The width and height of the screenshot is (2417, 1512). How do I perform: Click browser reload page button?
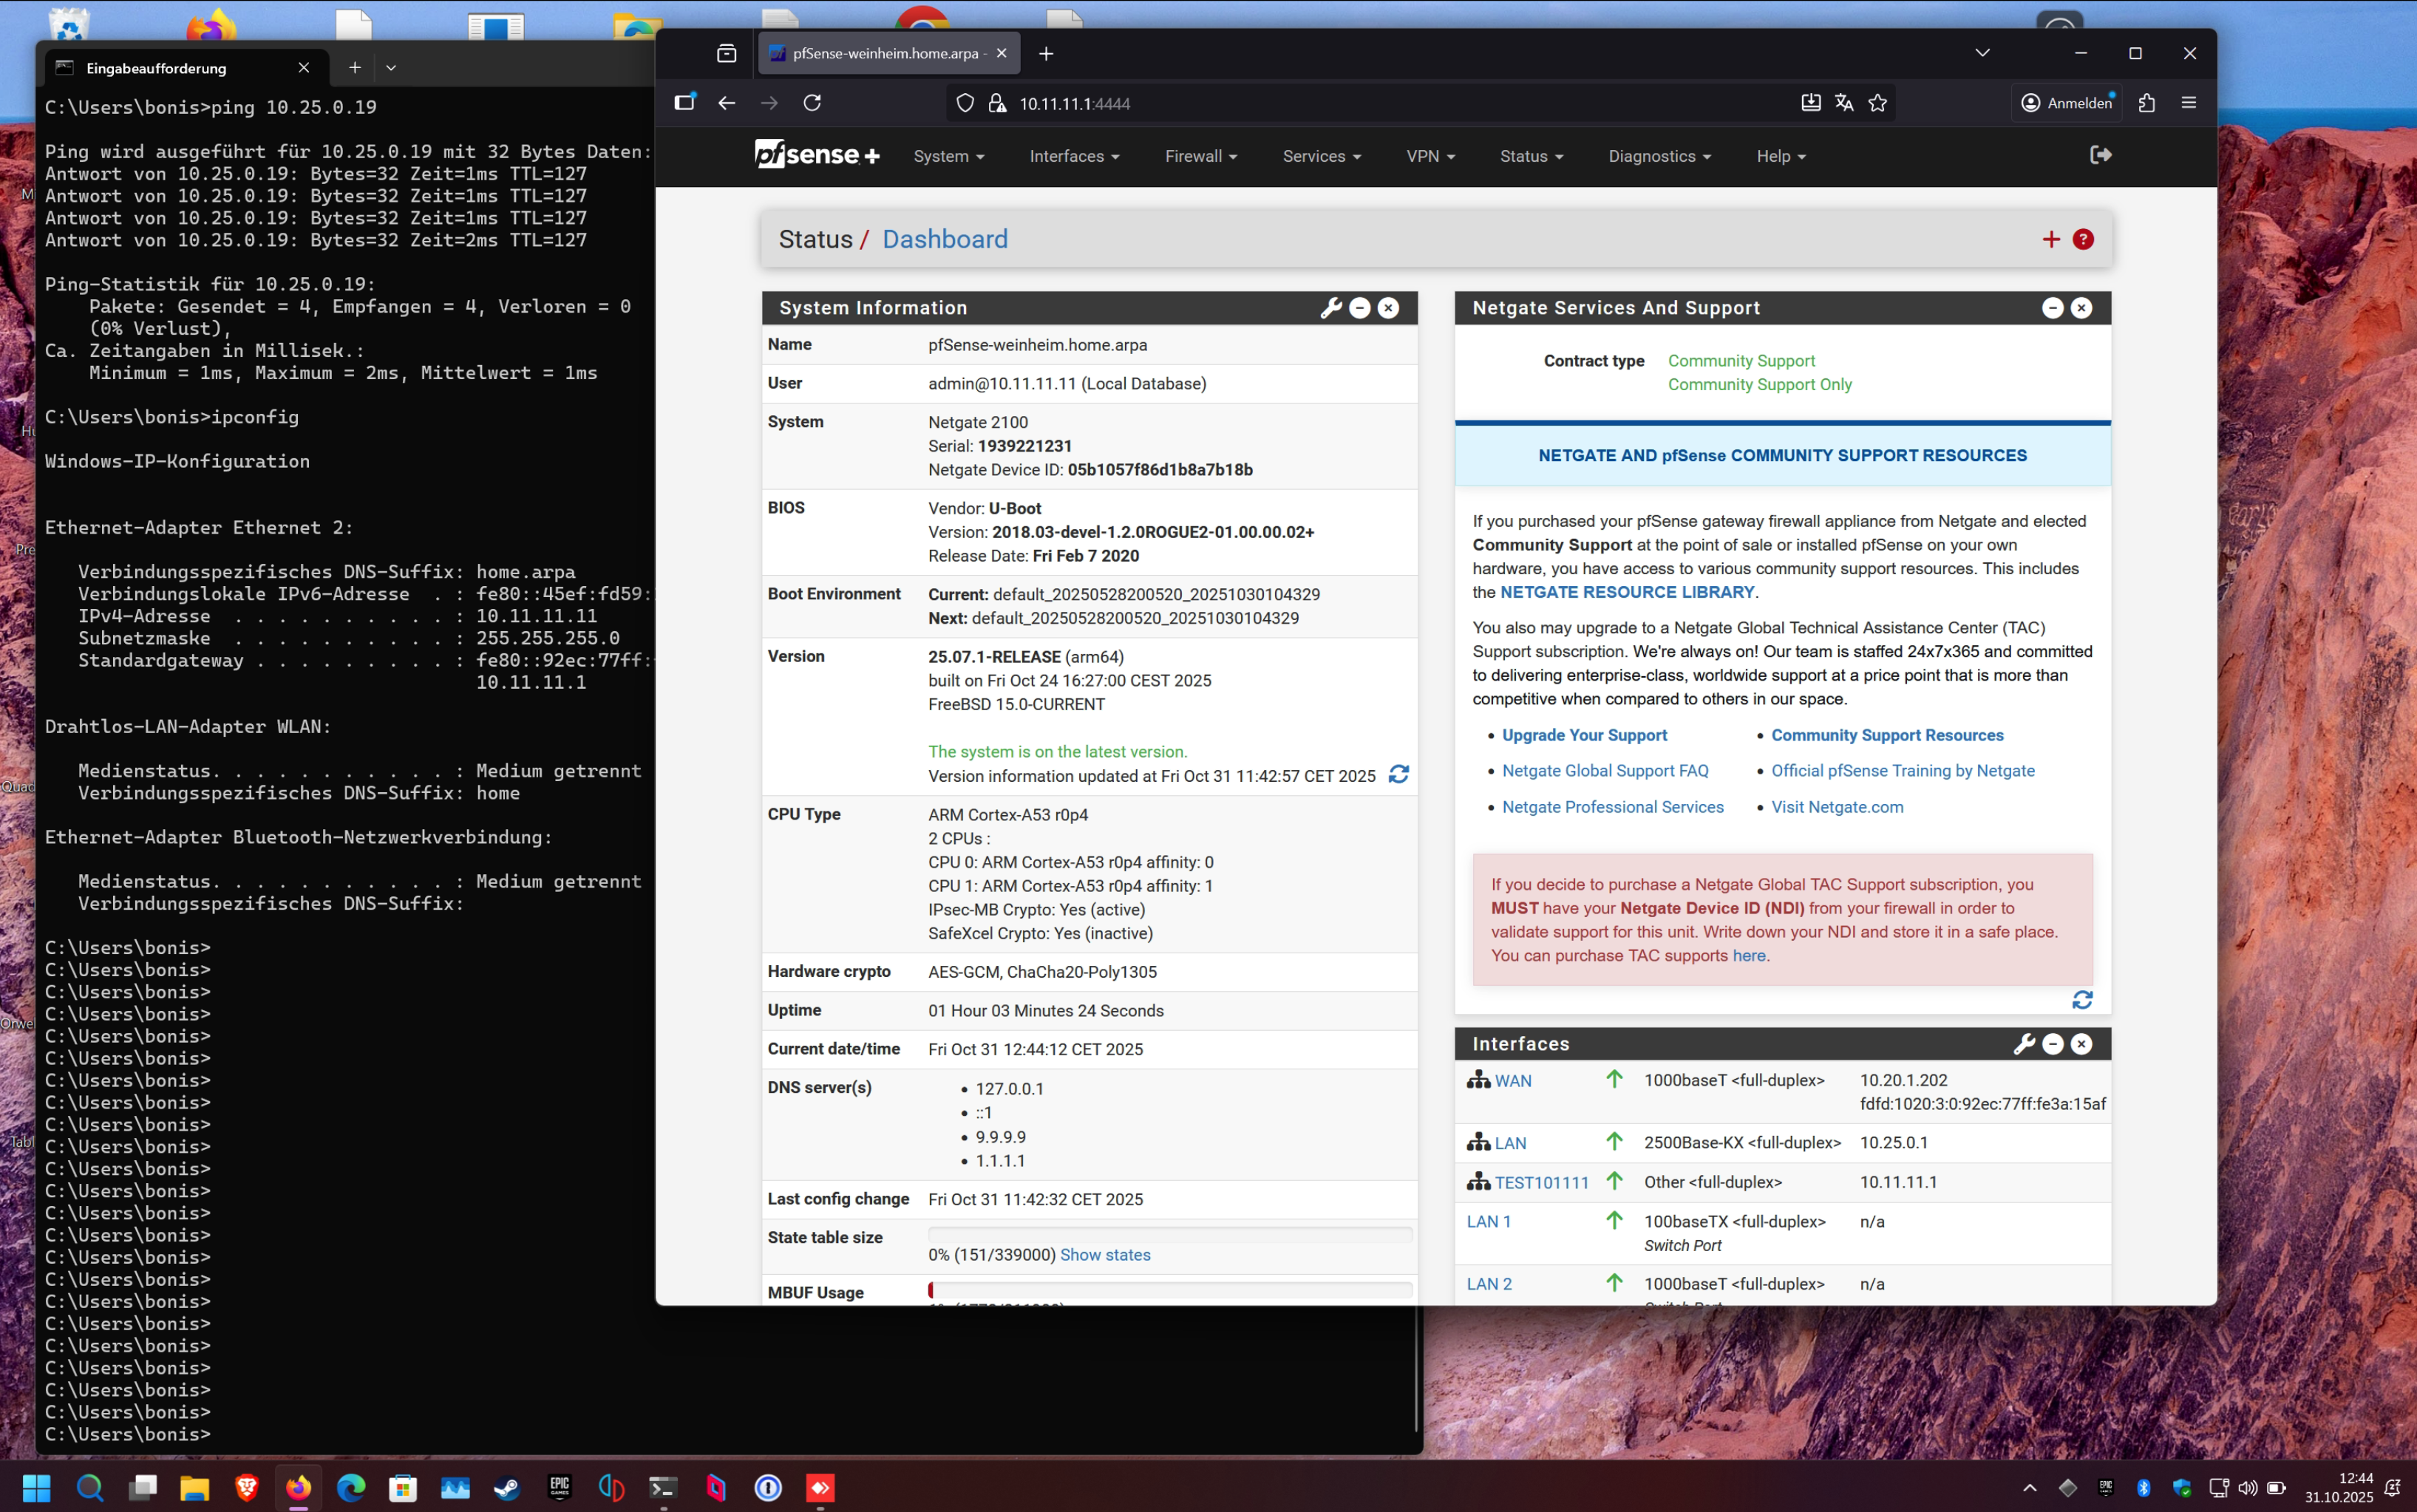(x=812, y=103)
